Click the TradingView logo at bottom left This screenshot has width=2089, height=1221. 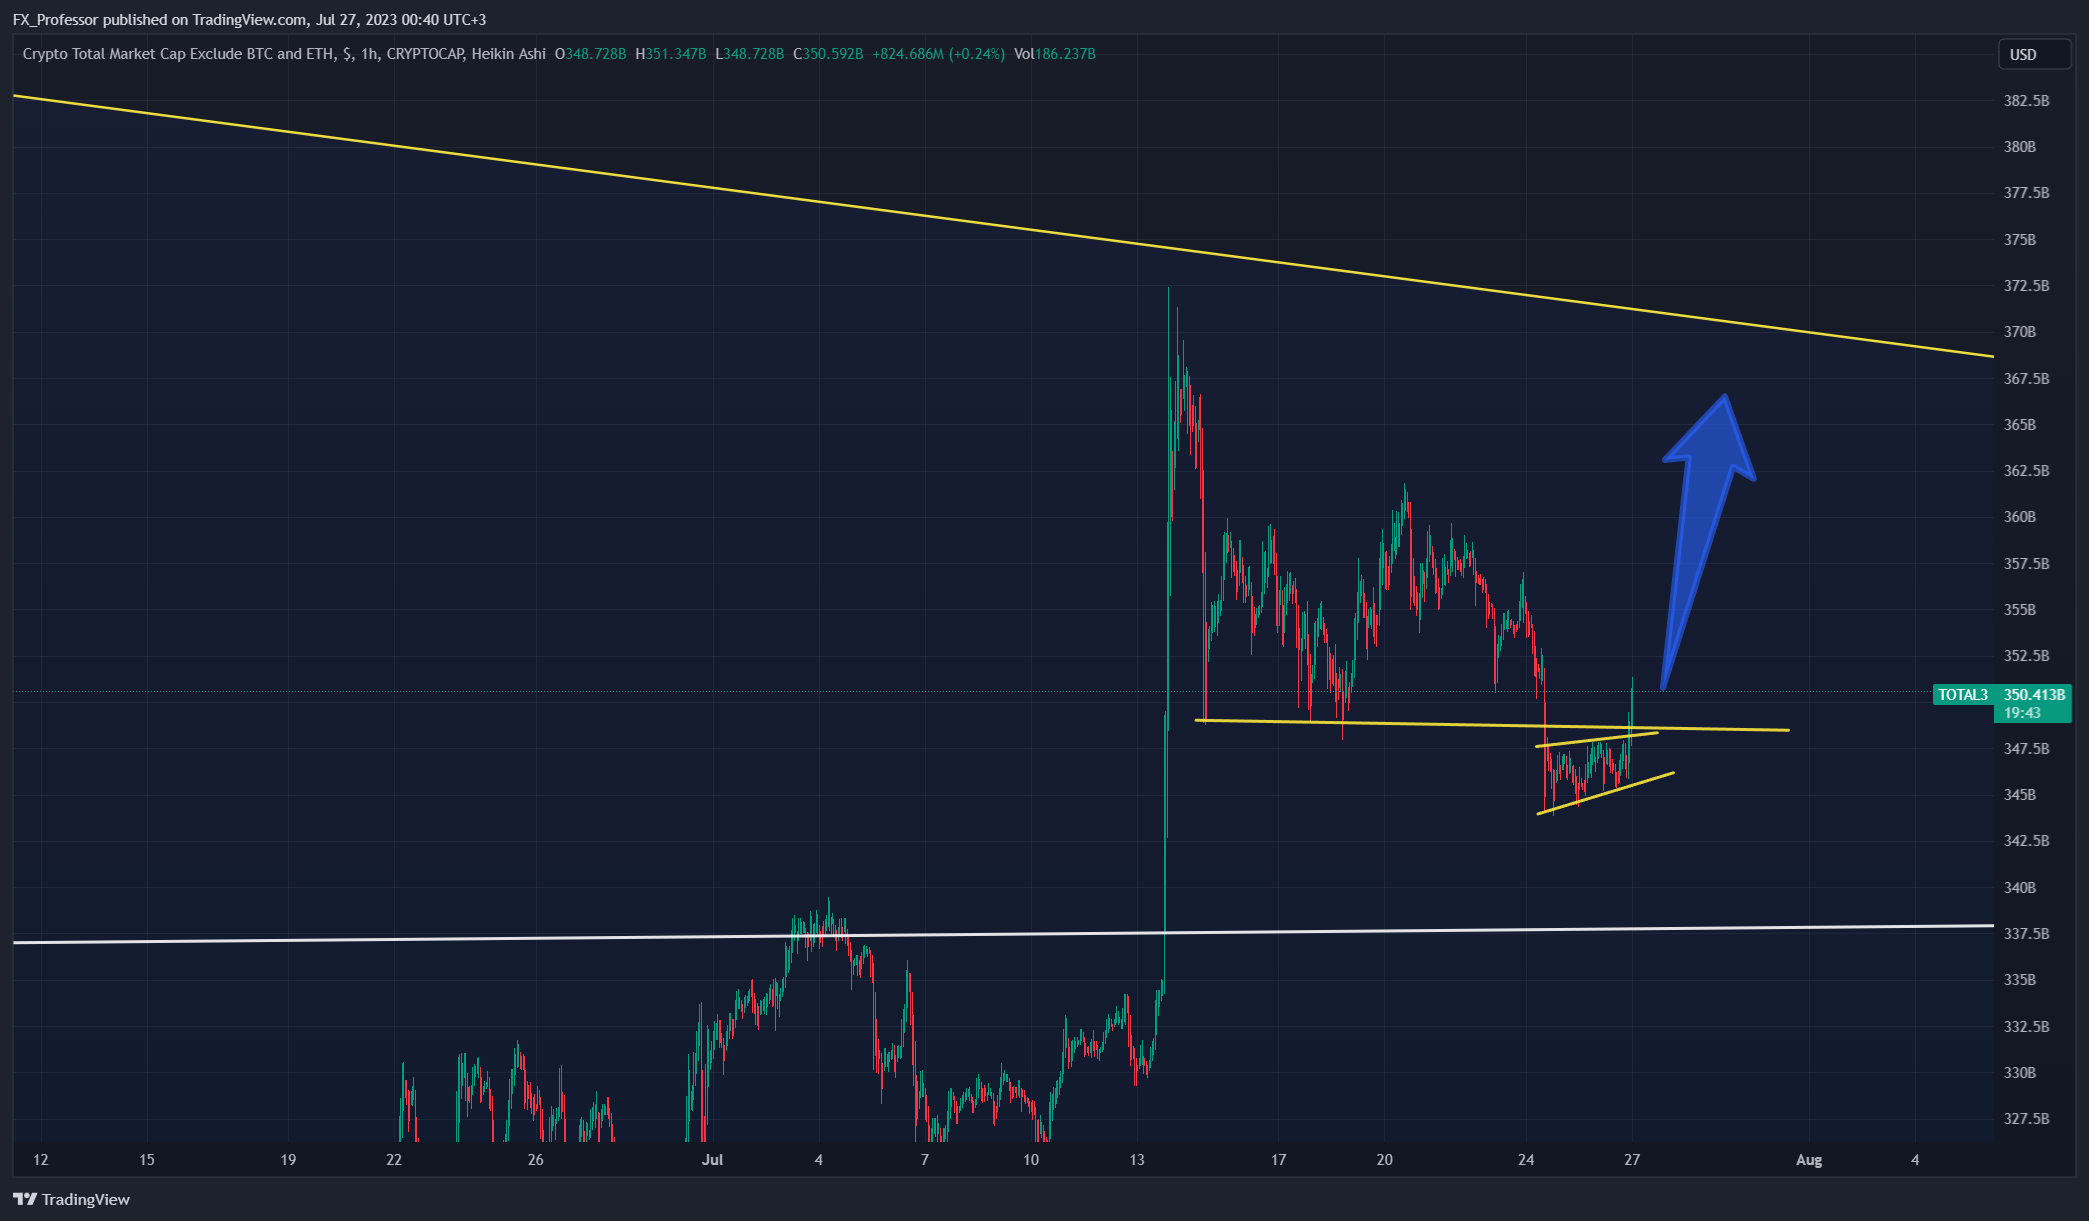click(x=71, y=1199)
